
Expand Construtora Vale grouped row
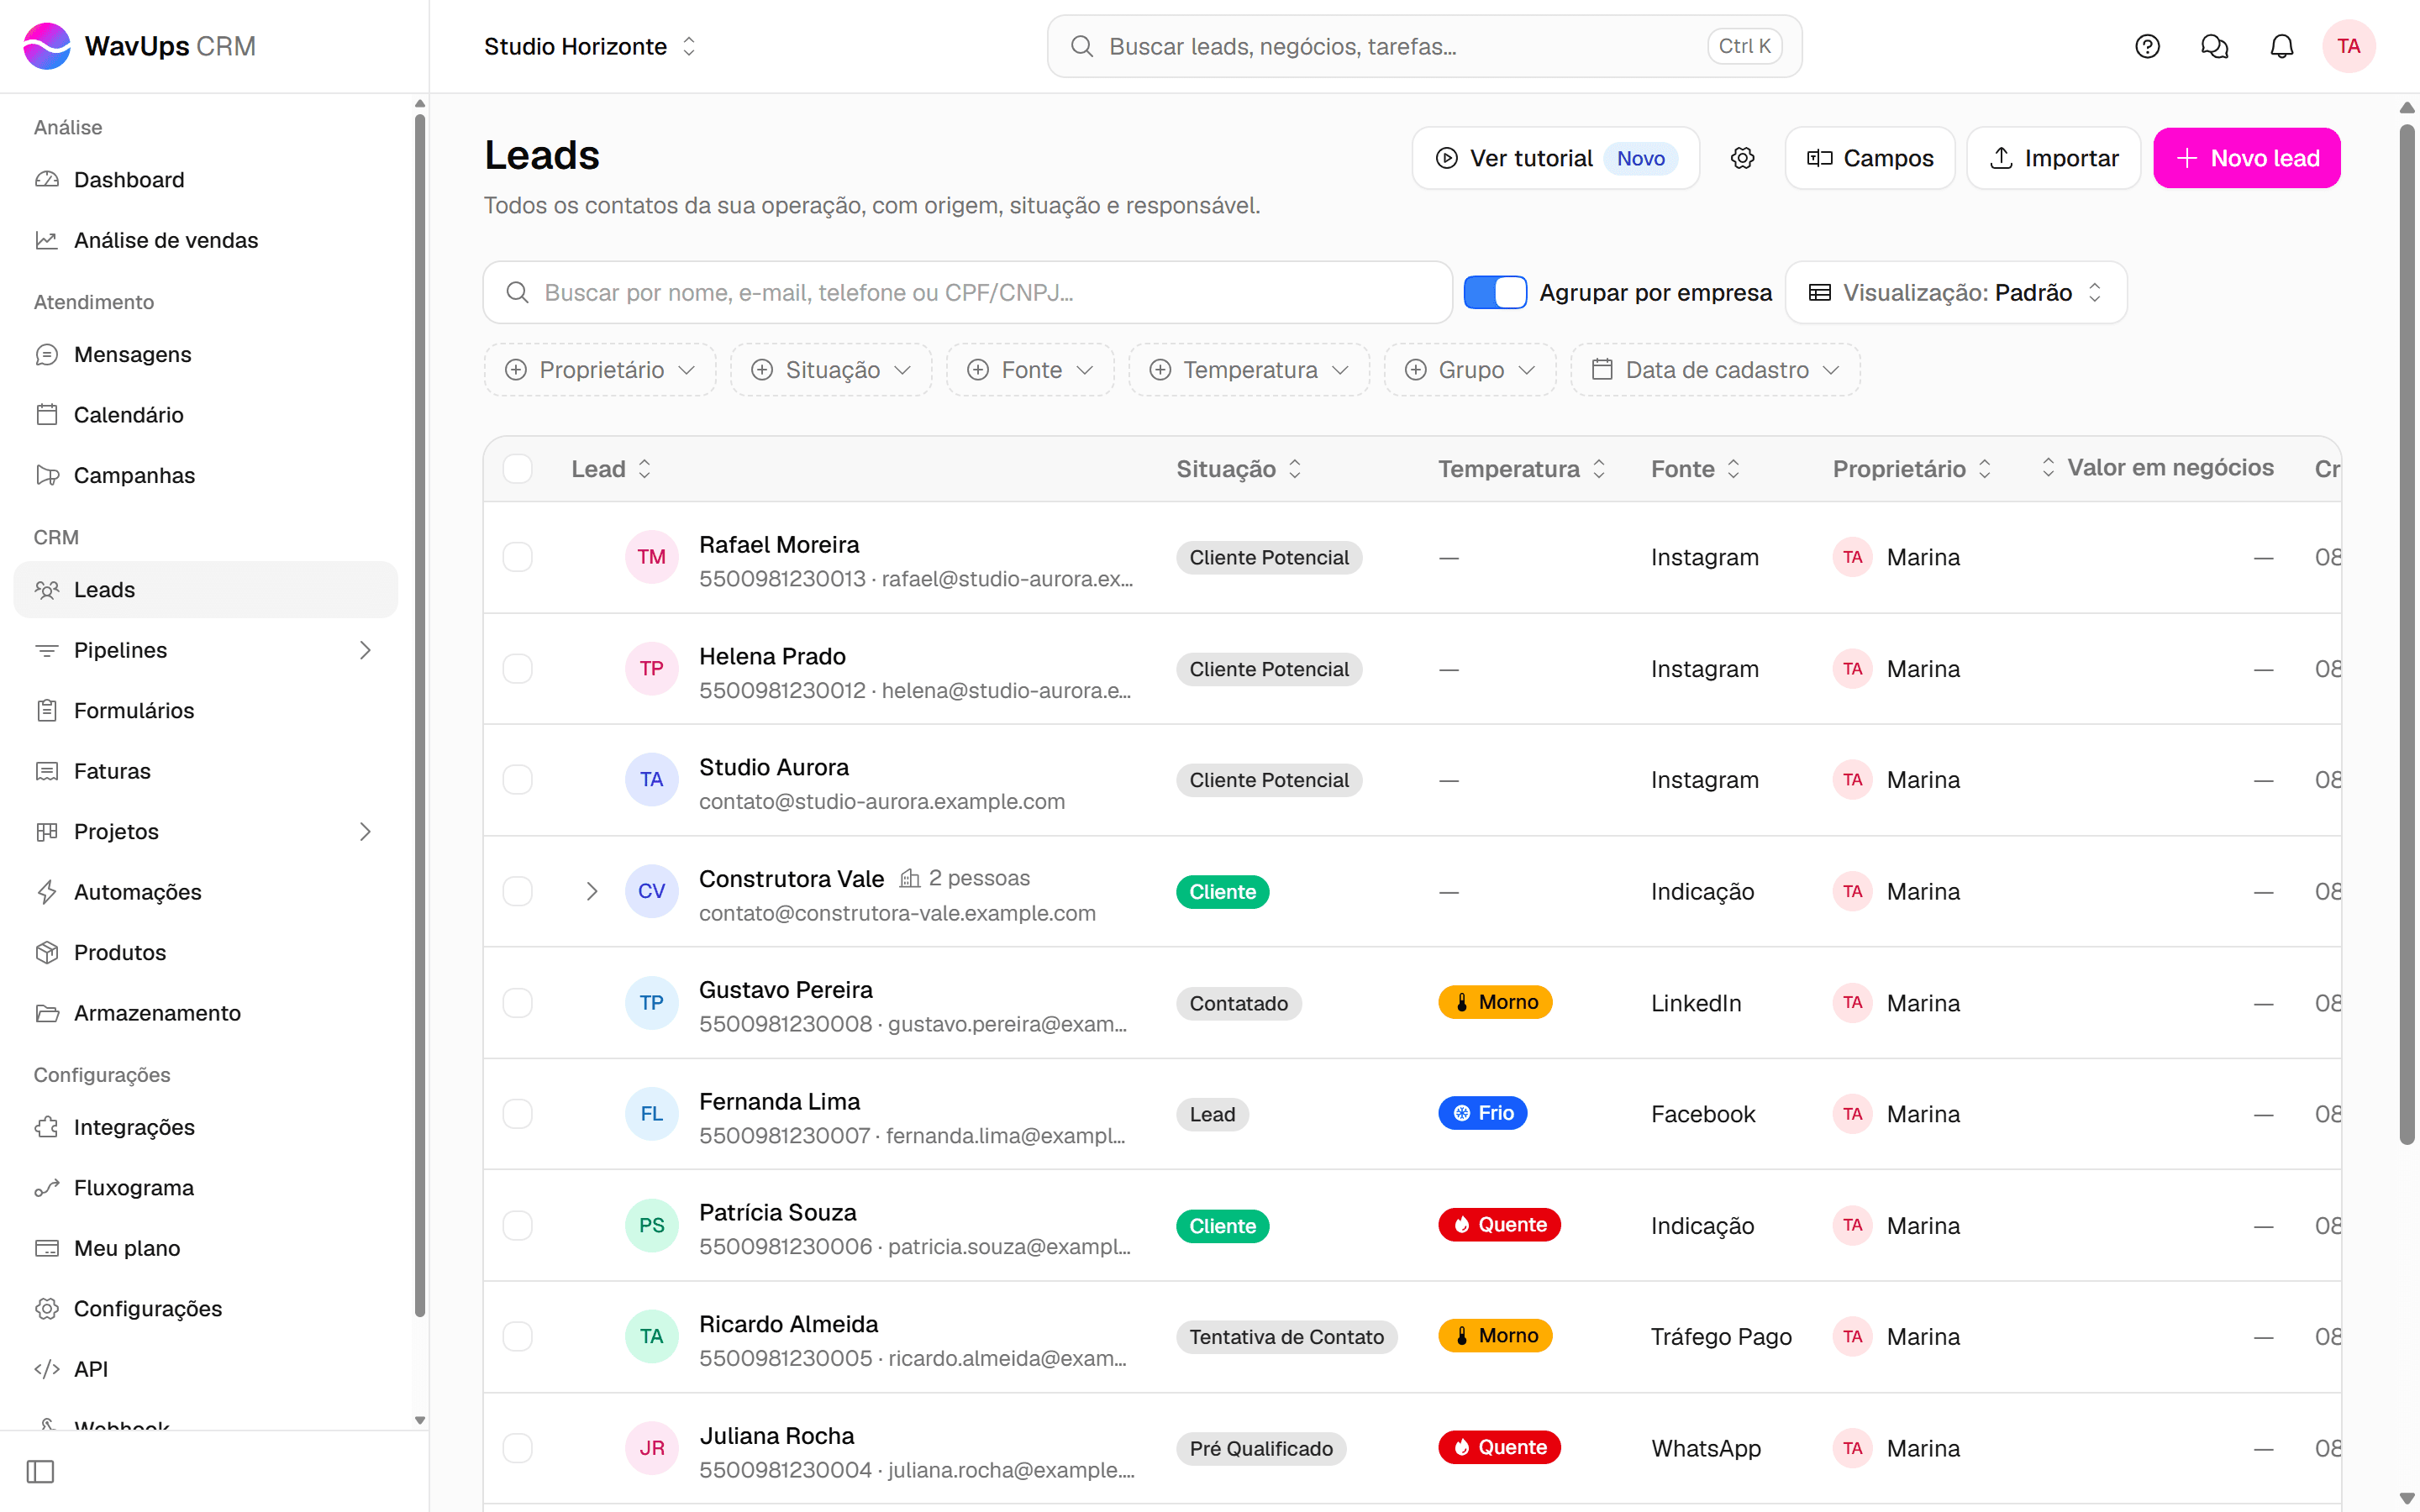pos(592,891)
